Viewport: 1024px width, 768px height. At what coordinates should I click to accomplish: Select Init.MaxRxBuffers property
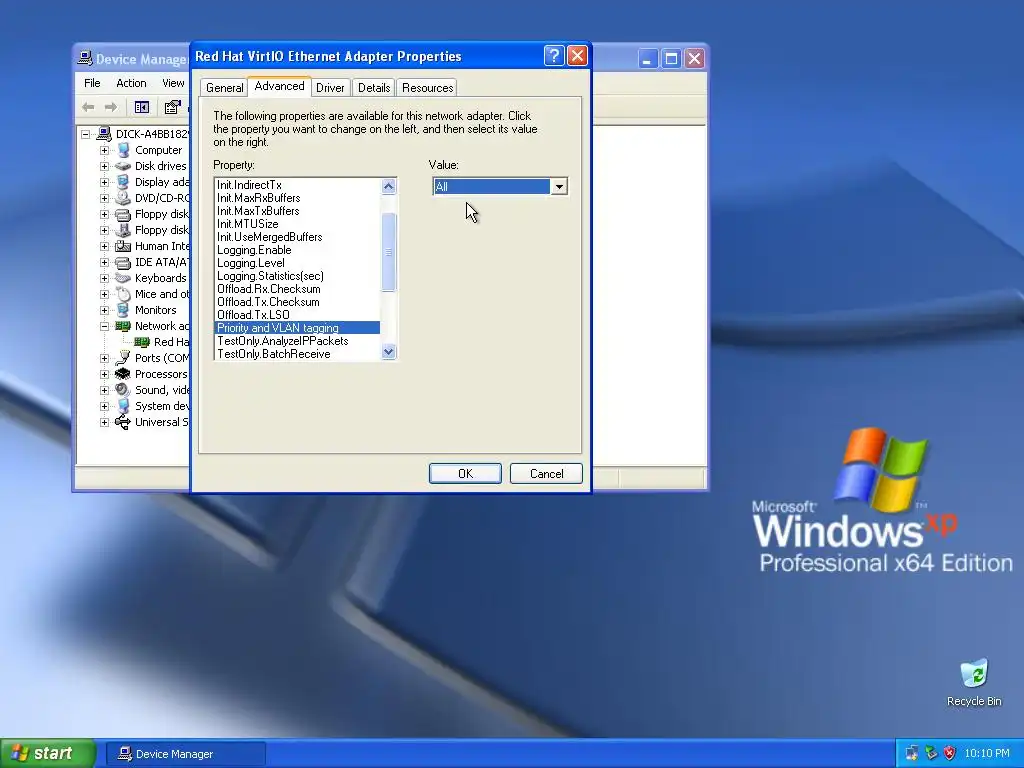297,198
